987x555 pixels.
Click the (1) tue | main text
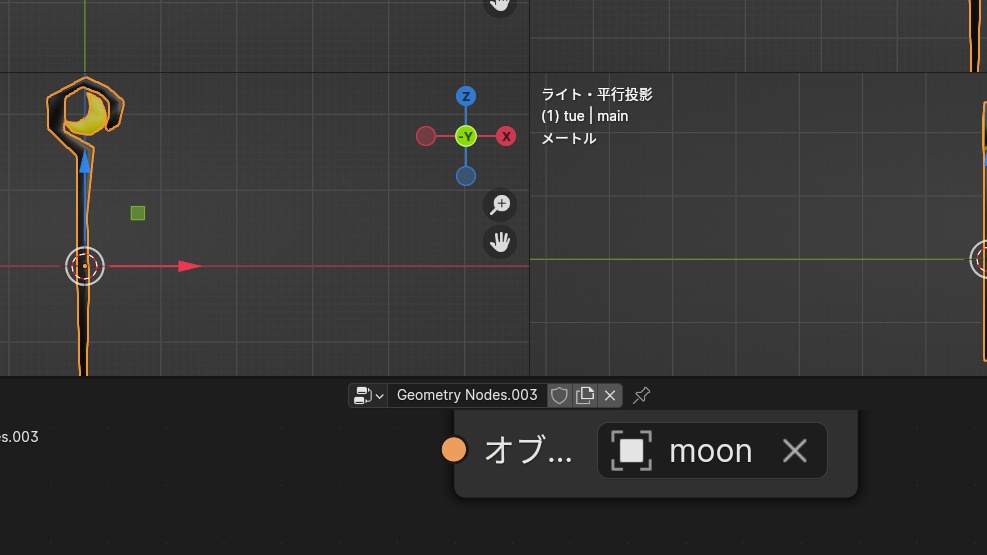[x=585, y=116]
